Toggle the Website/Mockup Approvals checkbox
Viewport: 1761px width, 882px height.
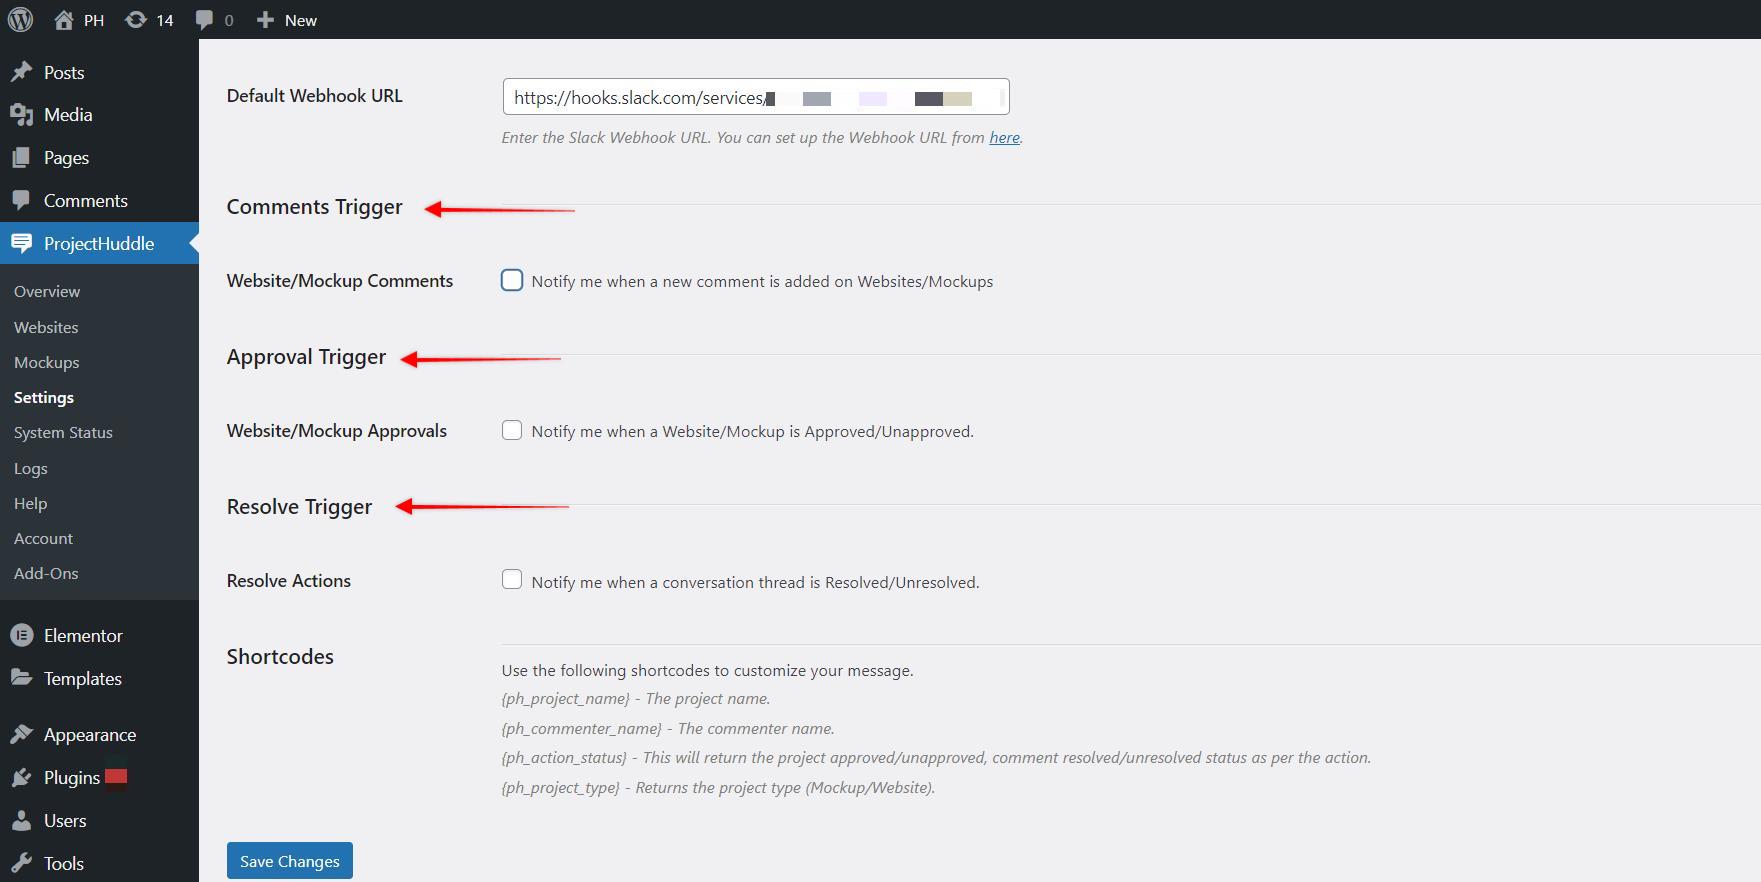512,431
